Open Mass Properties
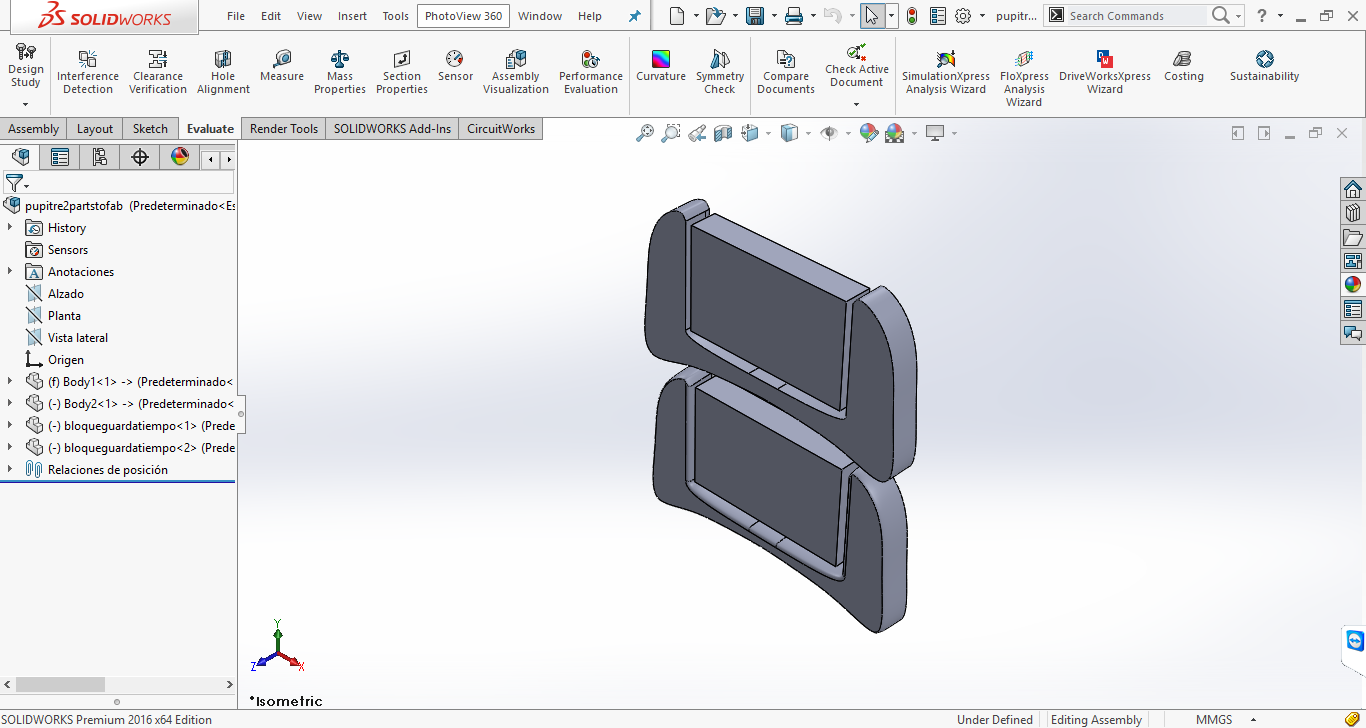Screen dimensions: 1366x728 pos(340,72)
